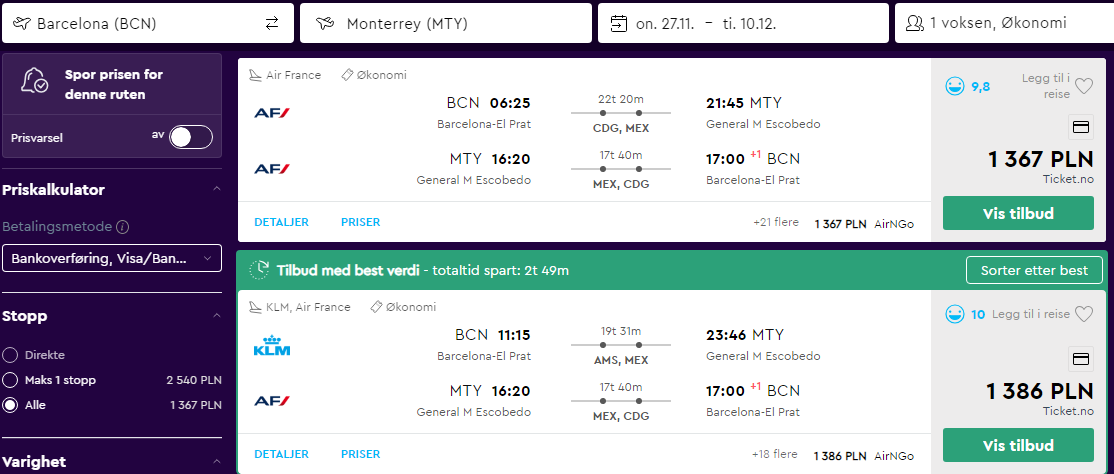Click the credit card icon above 1 386 PLN

1081,360
